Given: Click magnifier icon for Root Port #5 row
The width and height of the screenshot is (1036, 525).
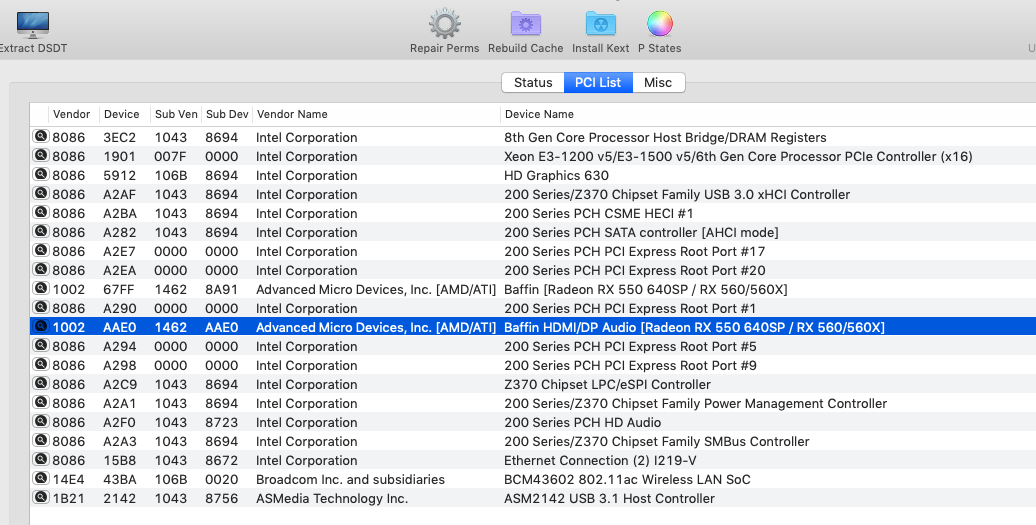Looking at the screenshot, I should [x=41, y=345].
